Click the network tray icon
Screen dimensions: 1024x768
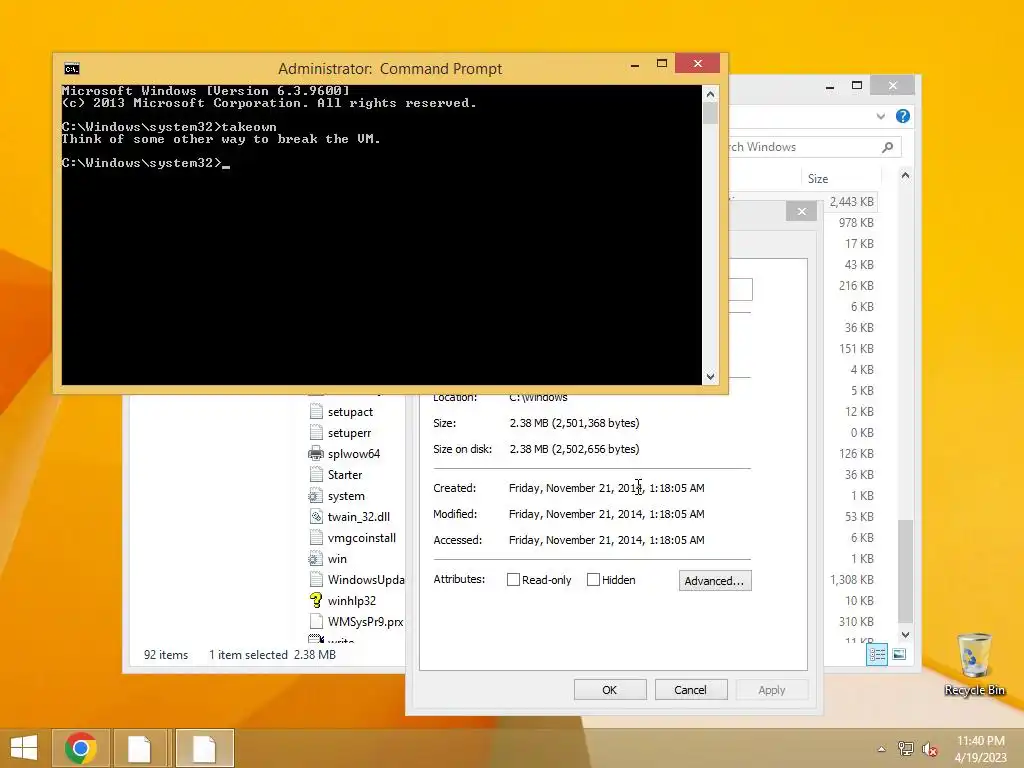905,749
